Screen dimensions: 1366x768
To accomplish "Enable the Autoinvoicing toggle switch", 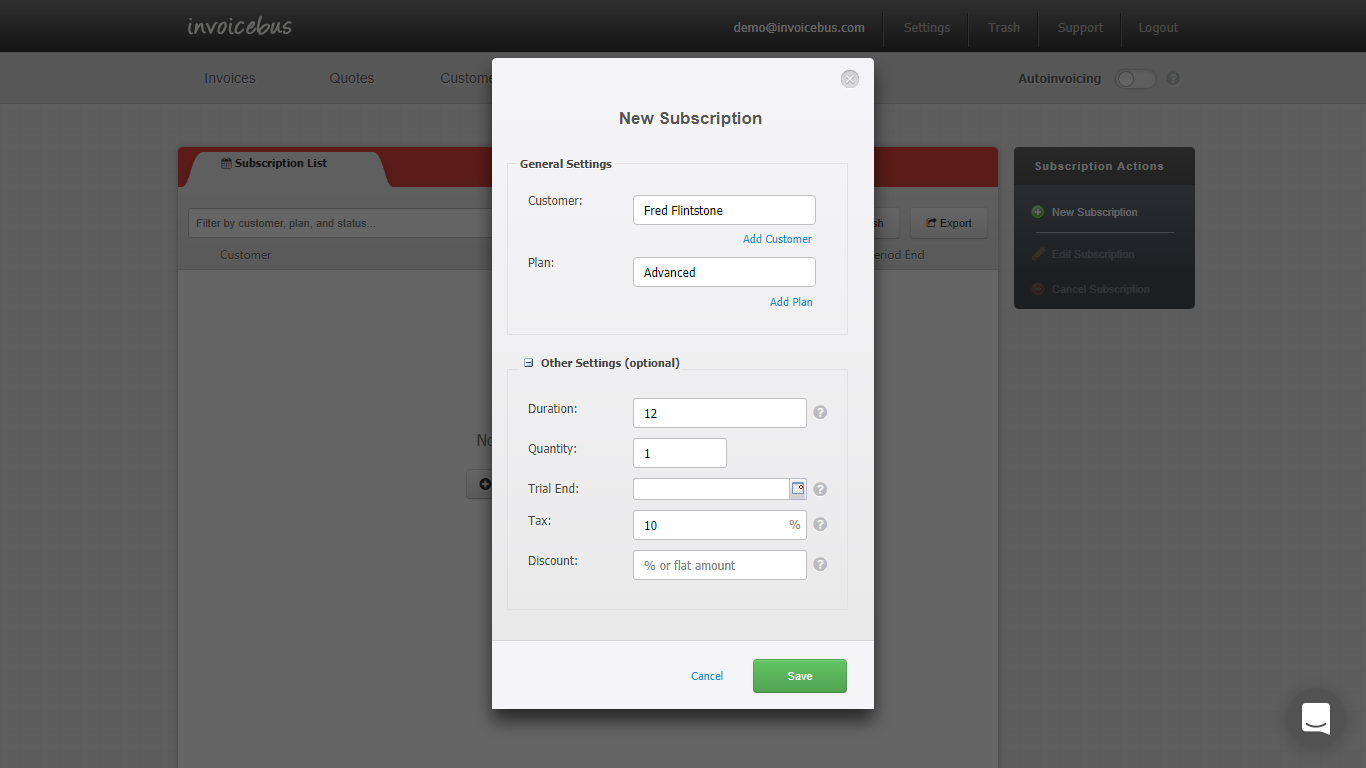I will point(1135,78).
